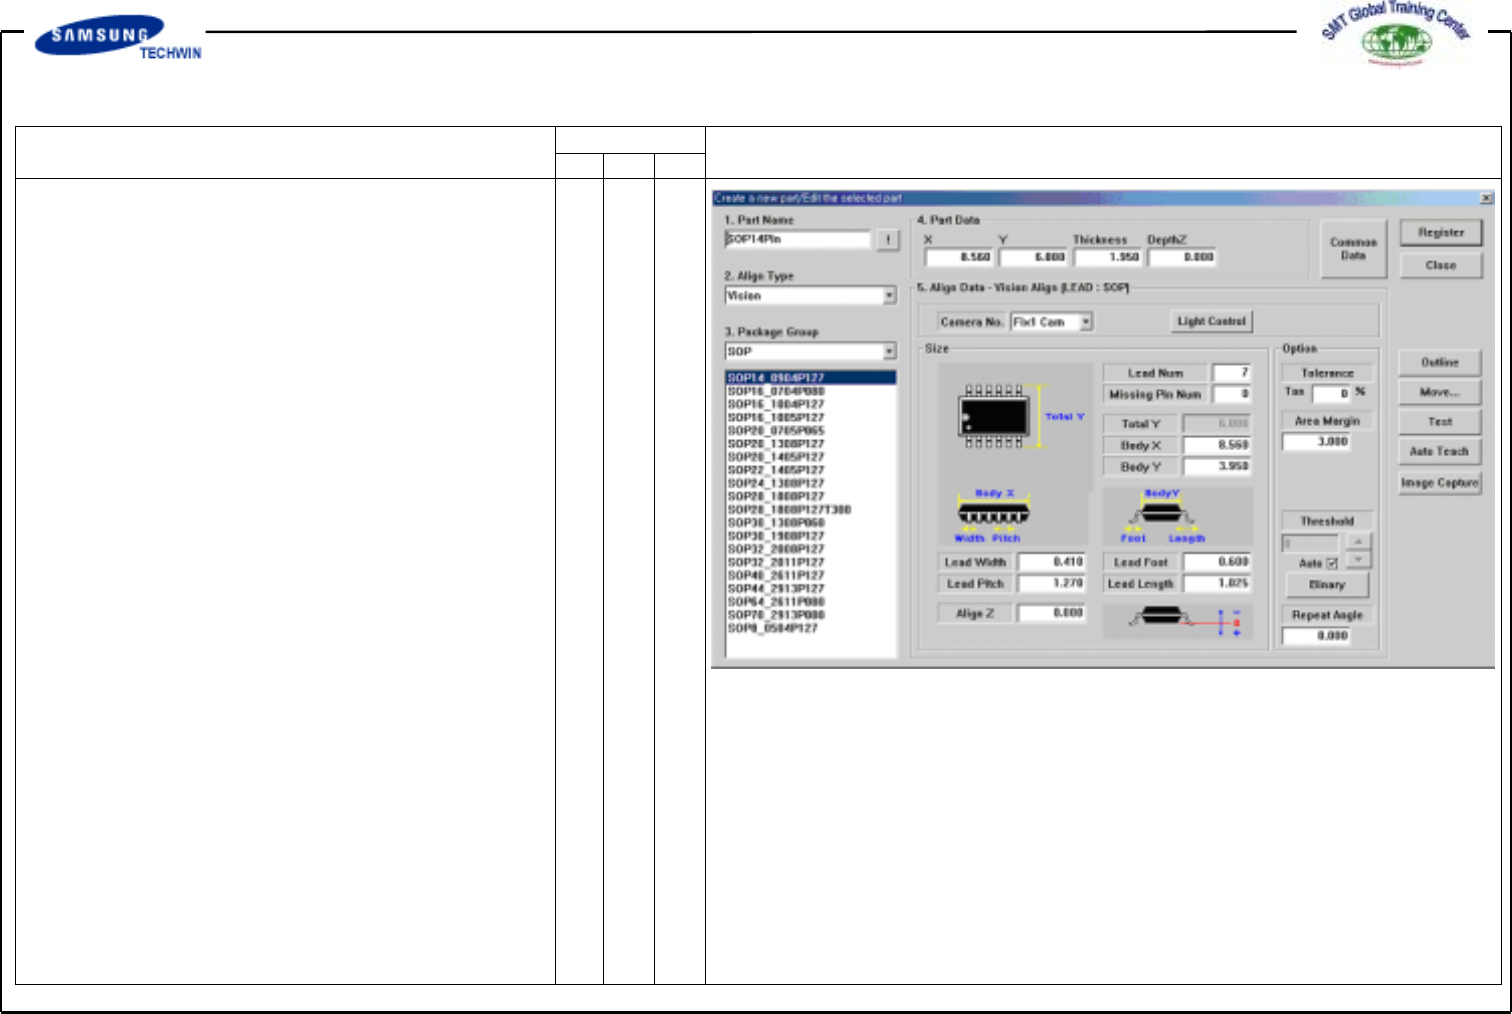Screen dimensions: 1512x1014
Task: Select SOP16_0704P080 in the package list
Action: [x=811, y=391]
